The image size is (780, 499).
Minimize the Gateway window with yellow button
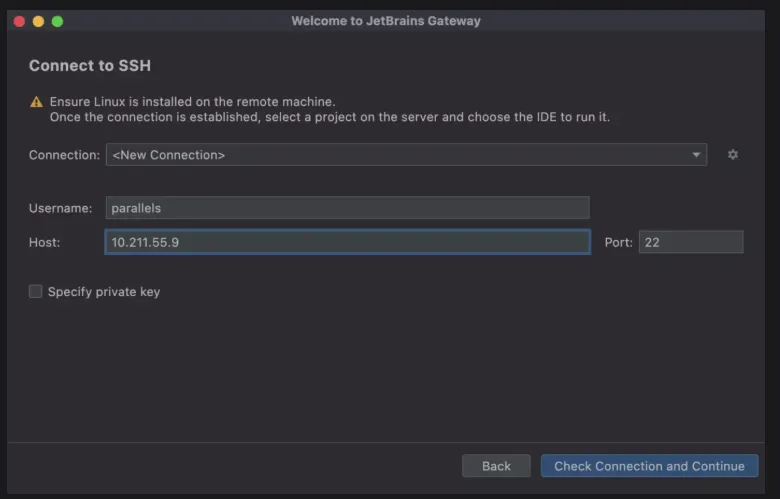pos(38,21)
